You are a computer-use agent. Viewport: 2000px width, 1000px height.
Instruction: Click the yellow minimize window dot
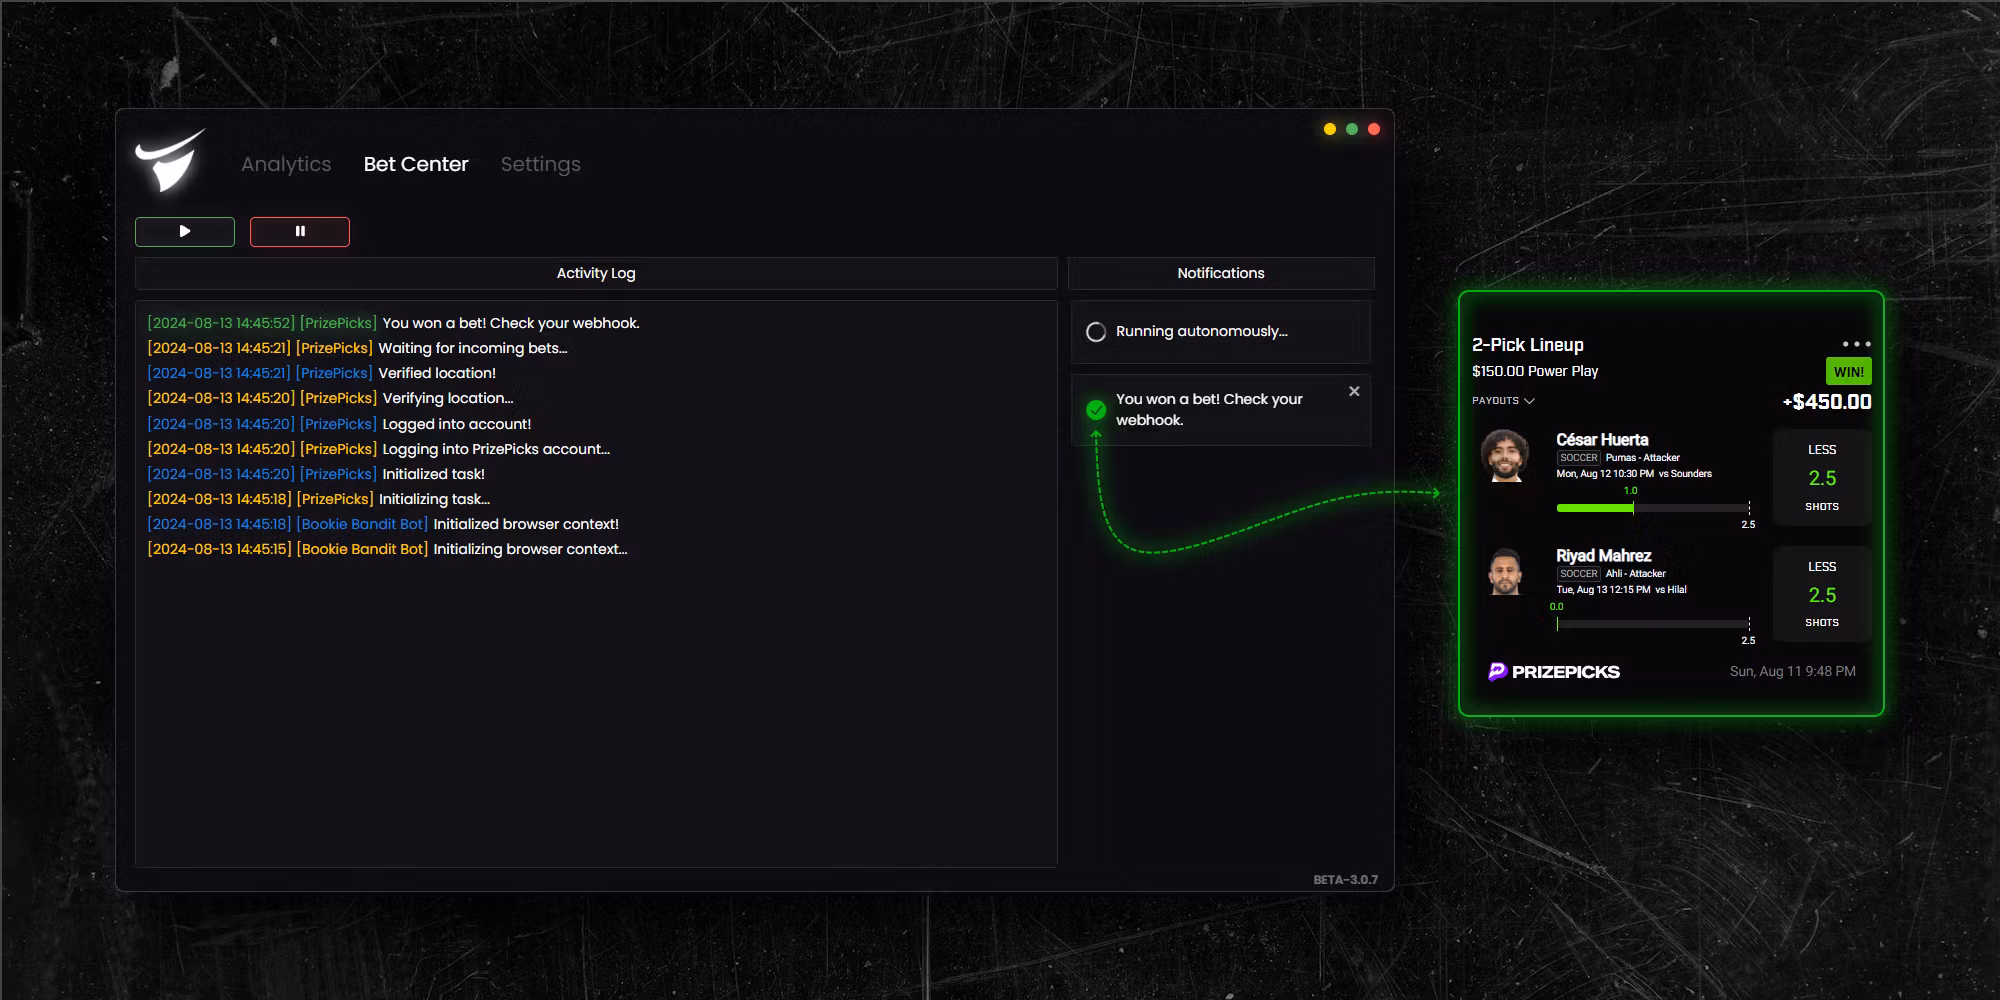[1330, 129]
